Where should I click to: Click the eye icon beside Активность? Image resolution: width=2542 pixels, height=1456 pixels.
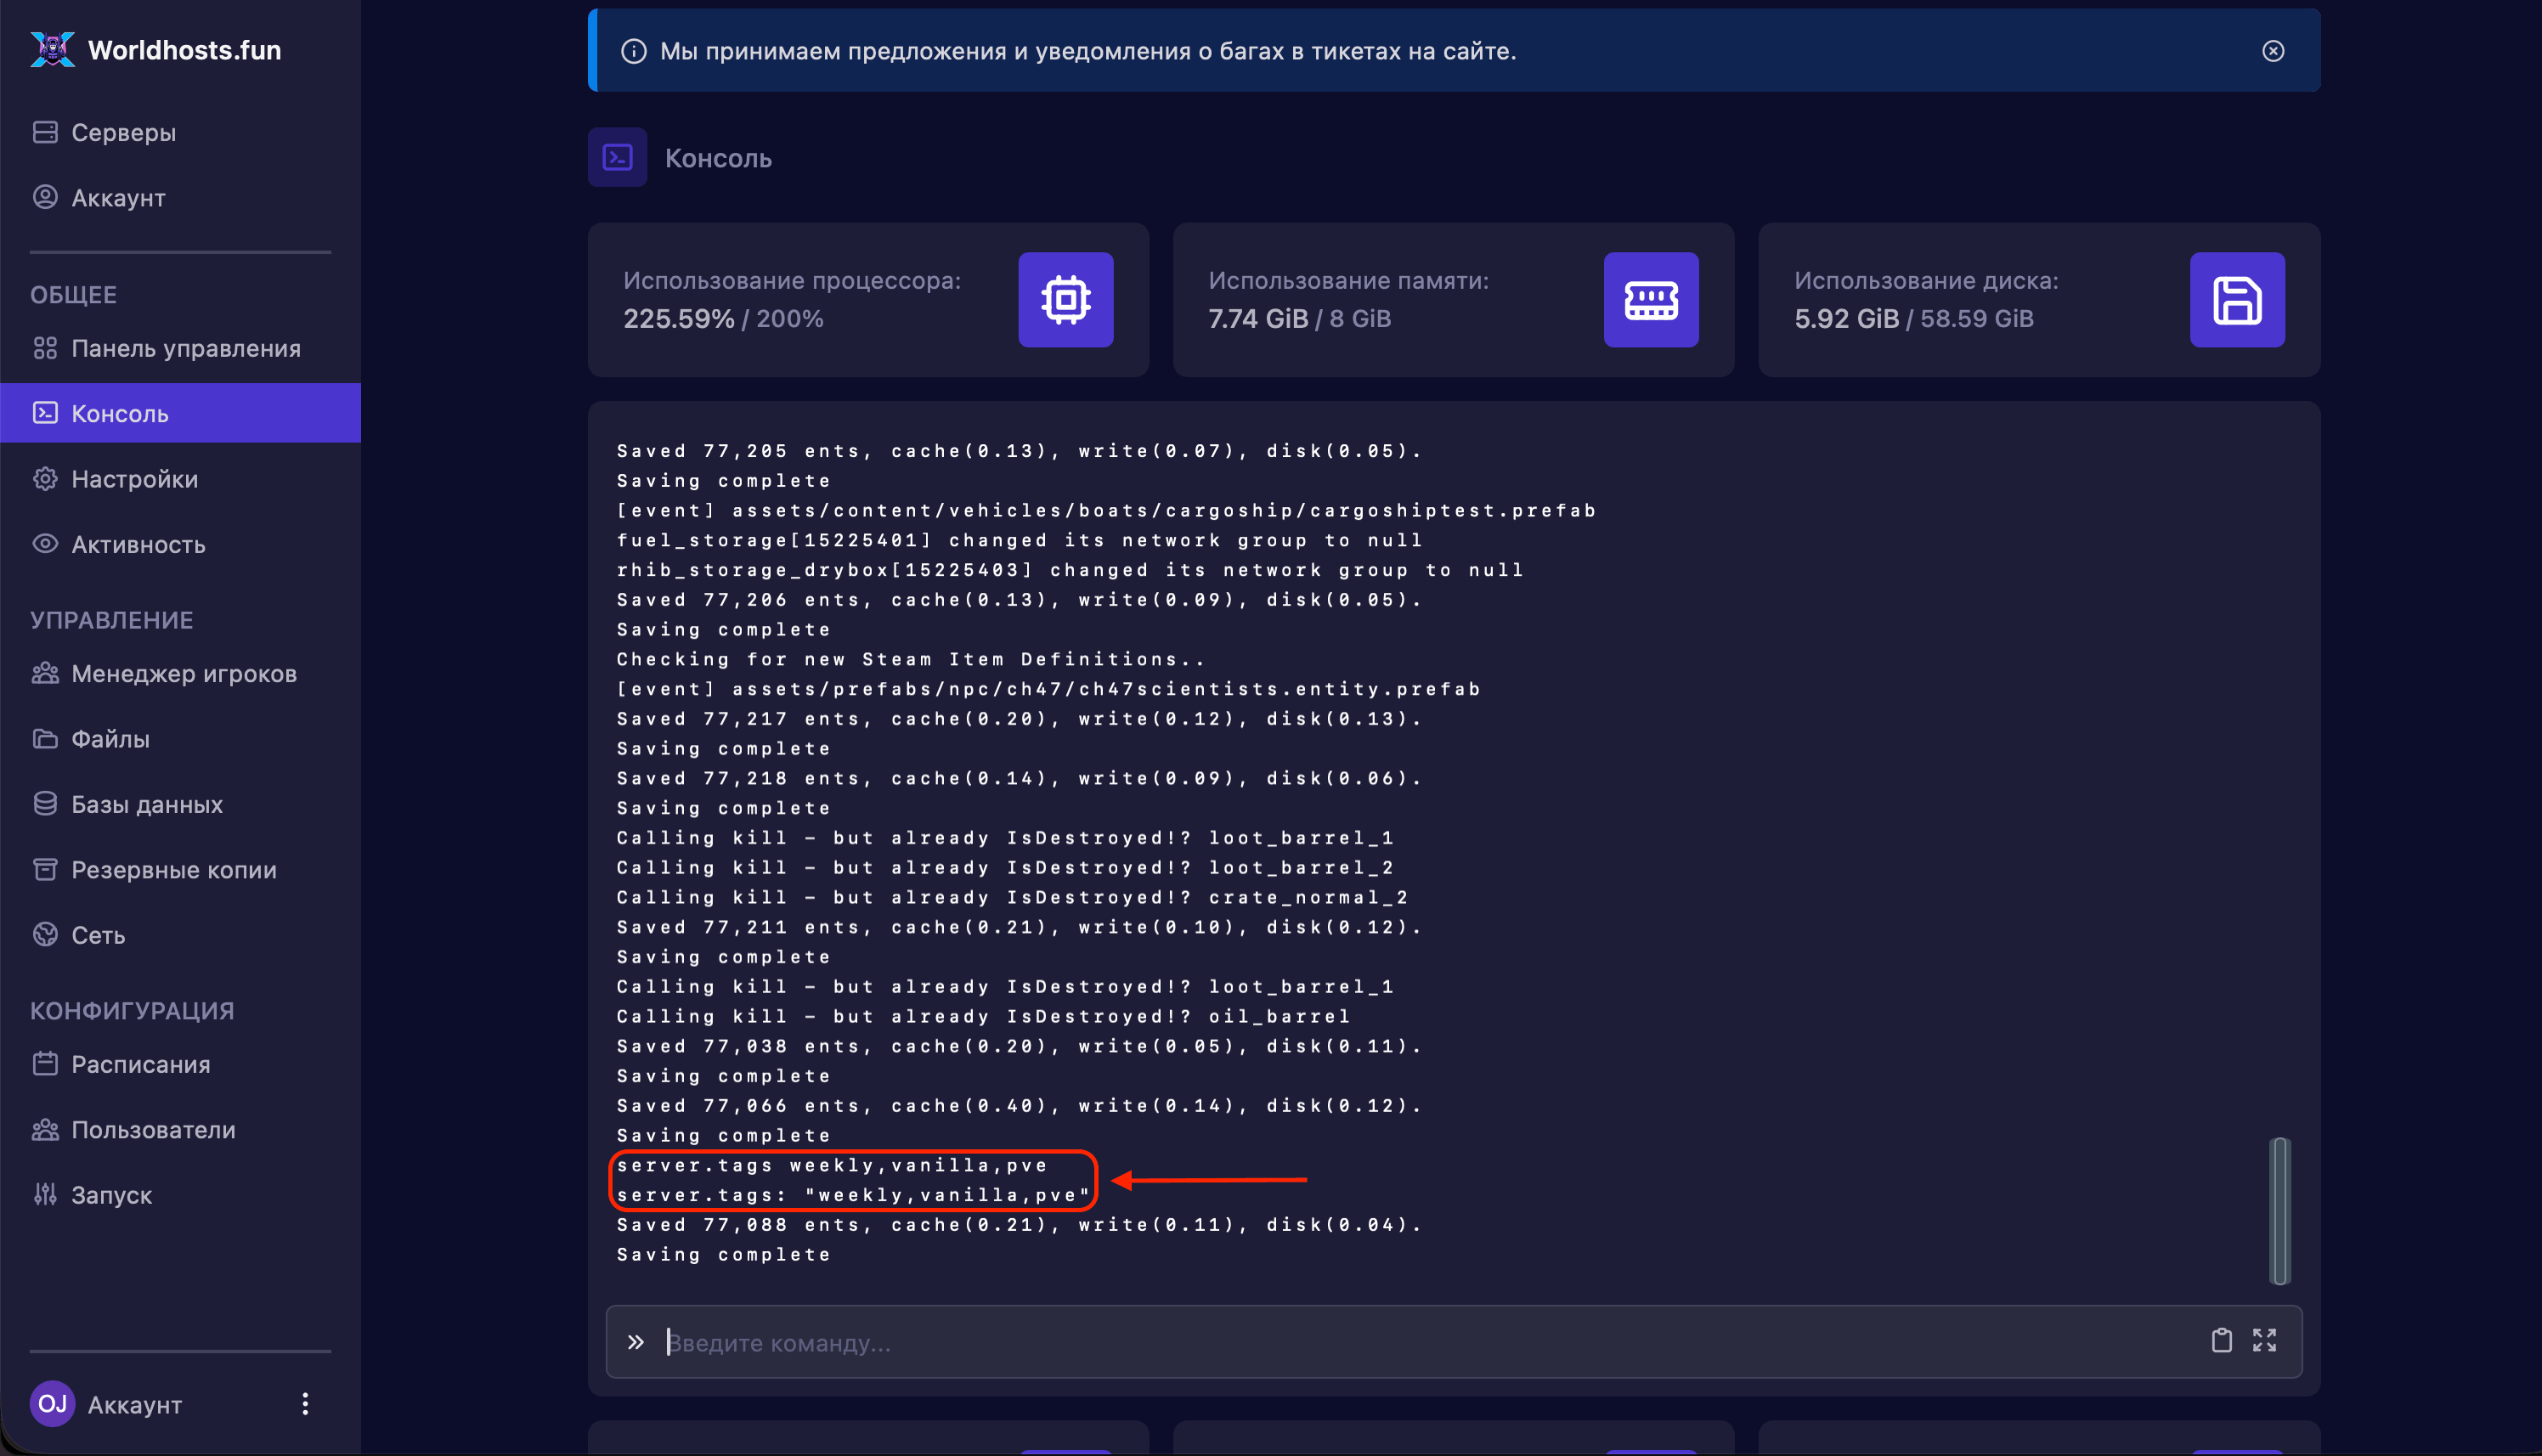(x=45, y=543)
